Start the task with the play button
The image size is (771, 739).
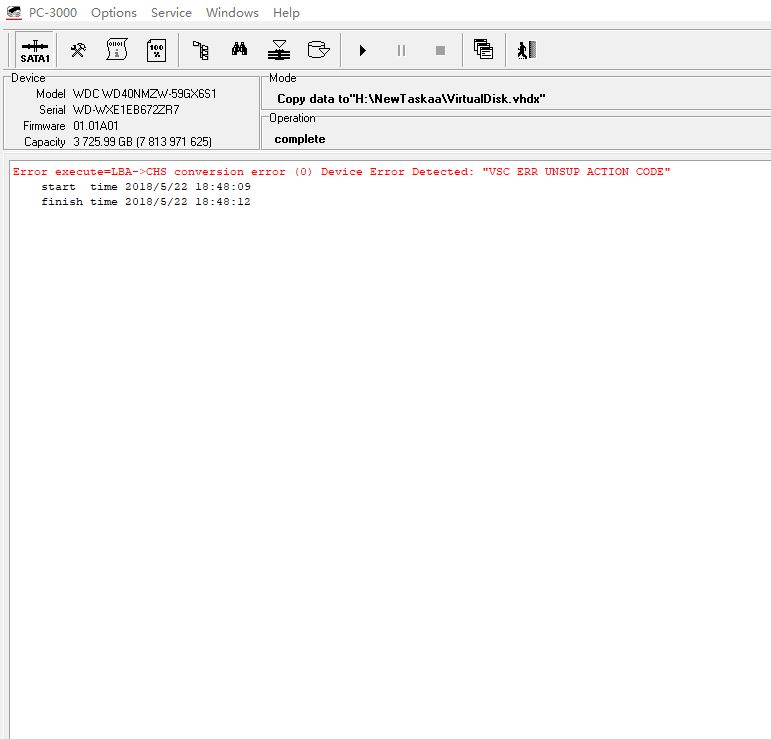(x=362, y=50)
